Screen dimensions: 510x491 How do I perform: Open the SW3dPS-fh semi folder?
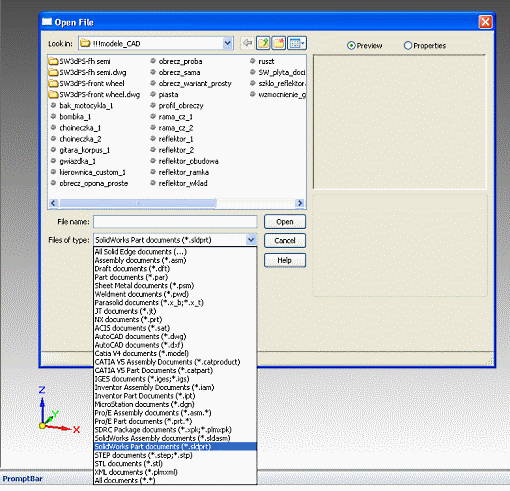79,61
